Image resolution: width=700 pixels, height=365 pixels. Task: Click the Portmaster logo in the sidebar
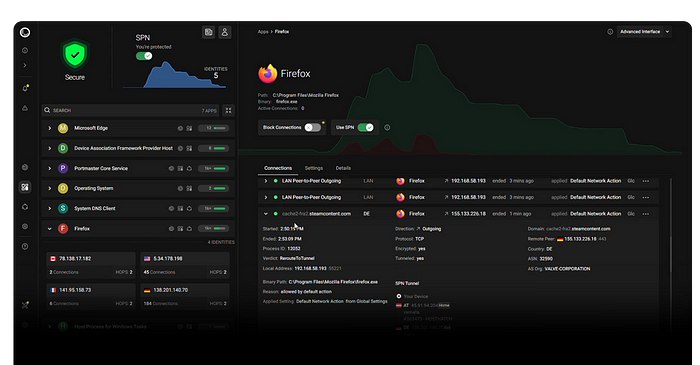pos(25,32)
